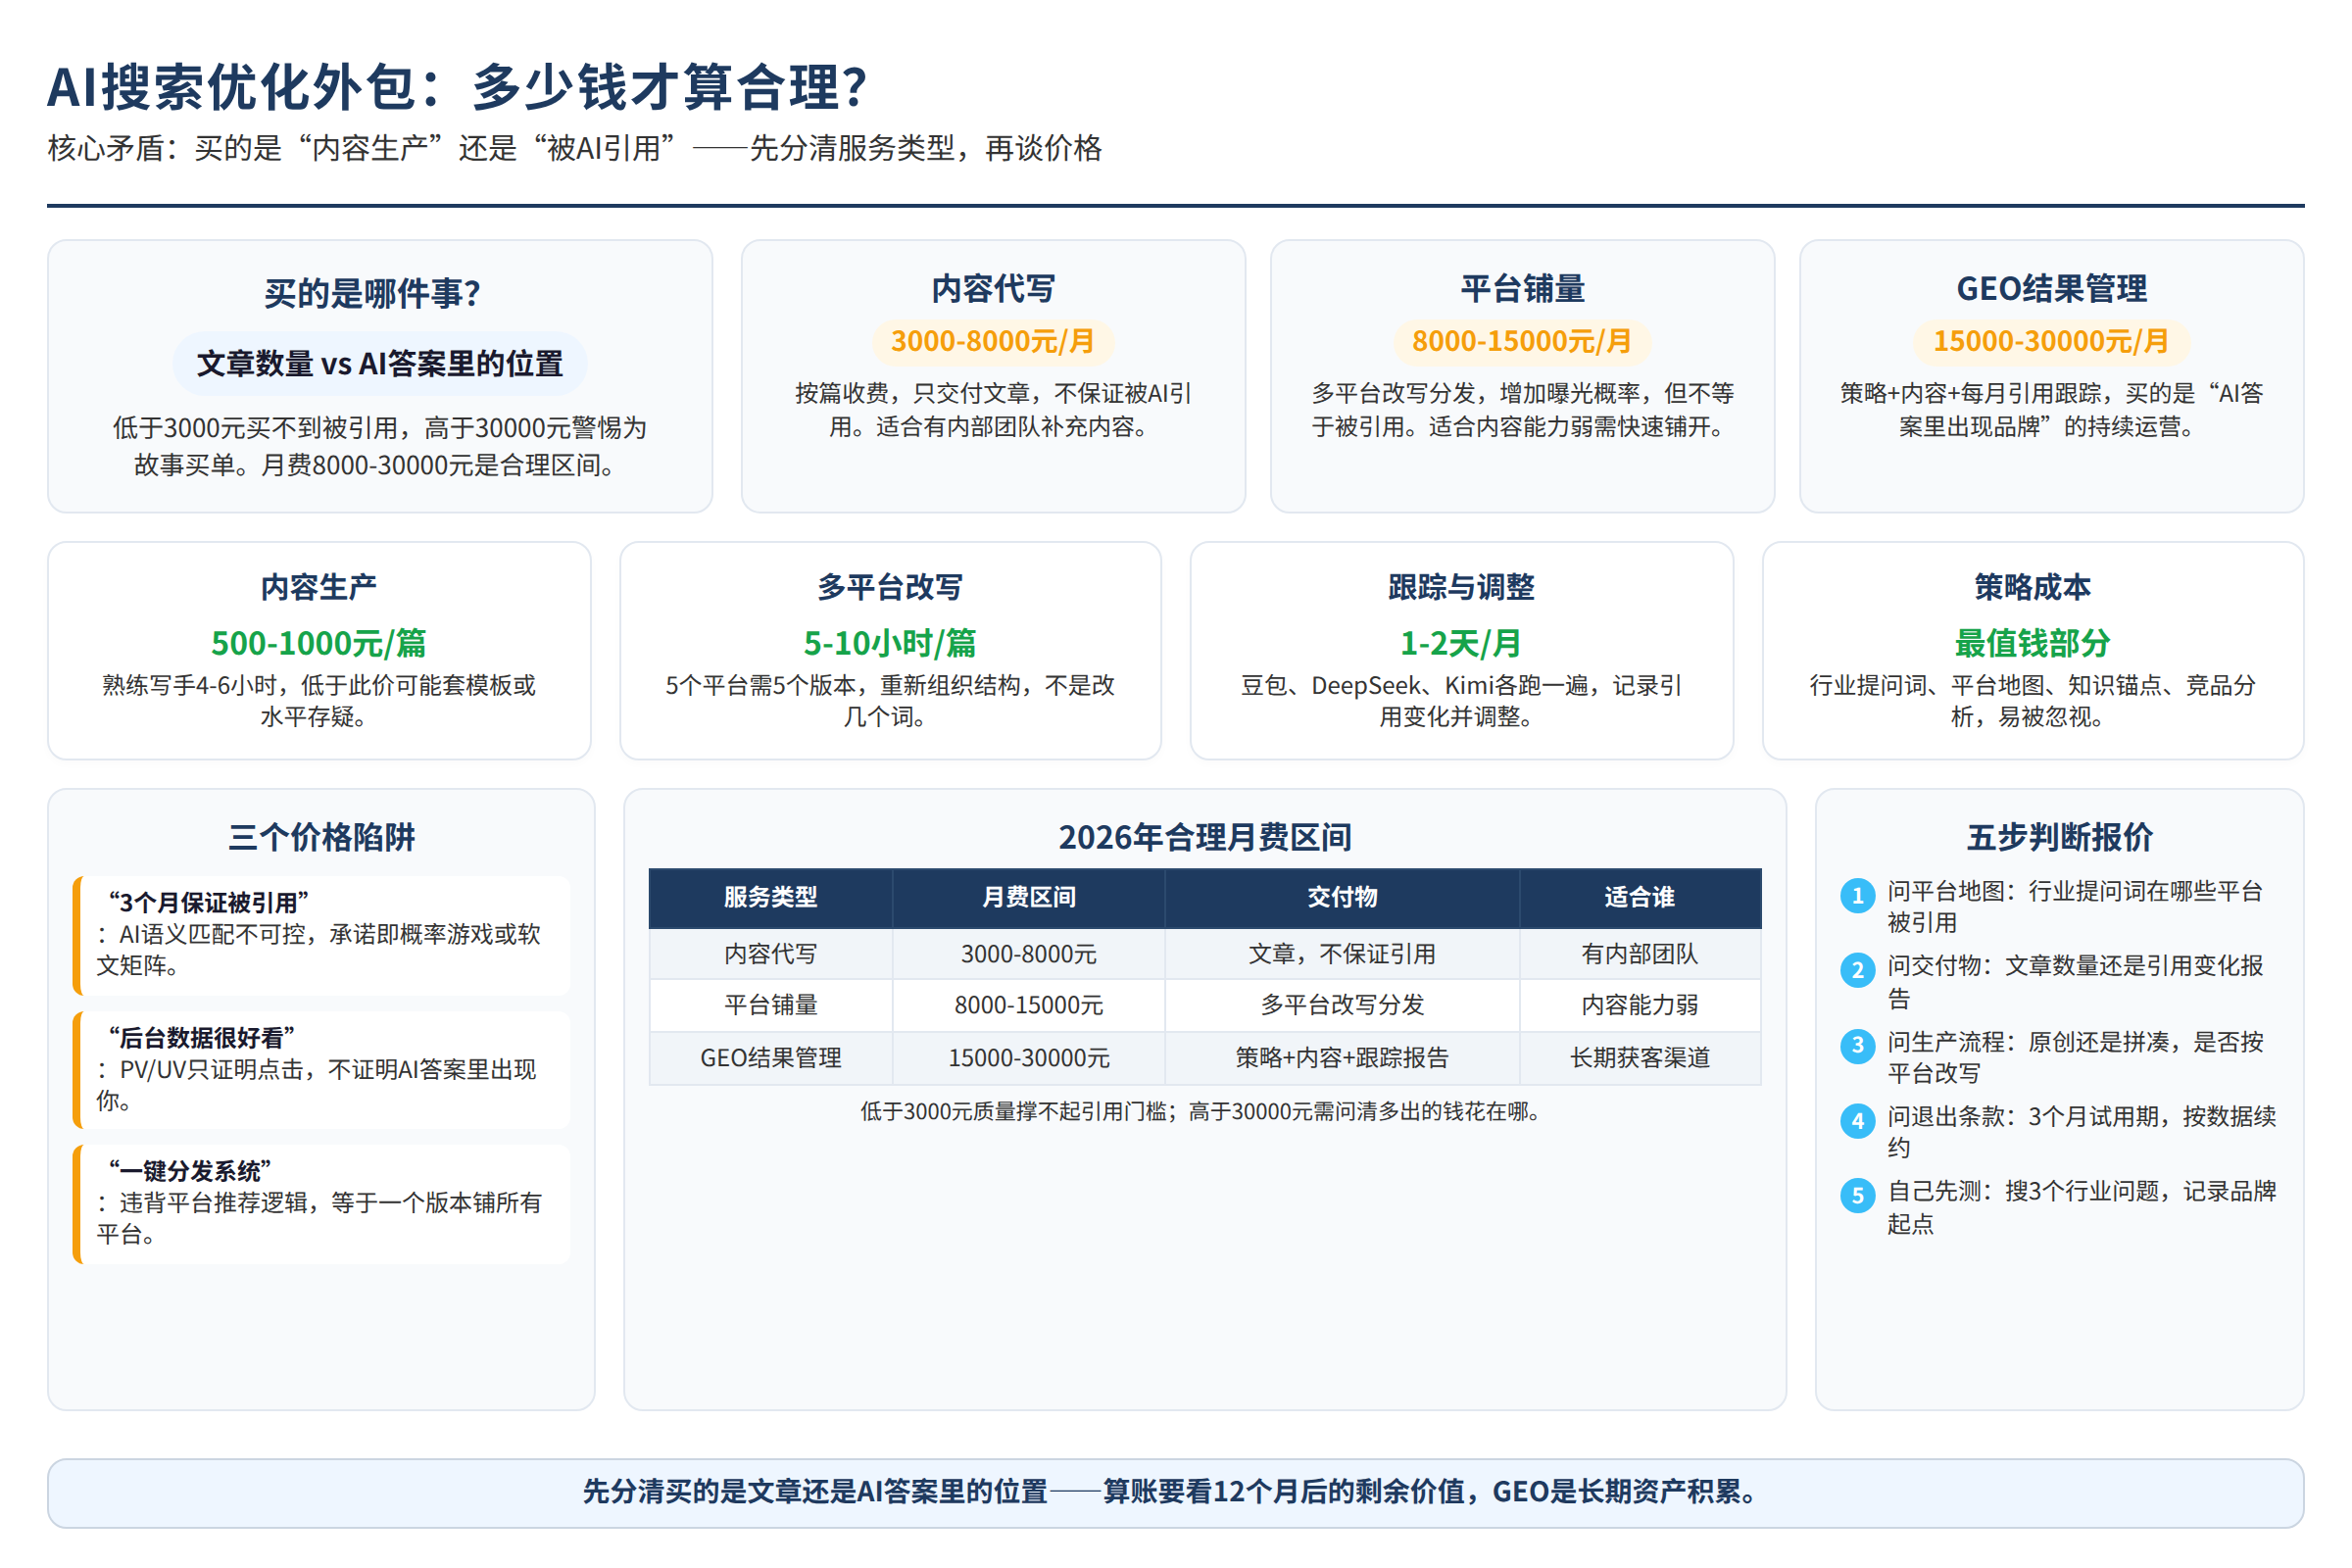Click the 最值钱部分 green value
This screenshot has height=1568, width=2352.
2032,643
